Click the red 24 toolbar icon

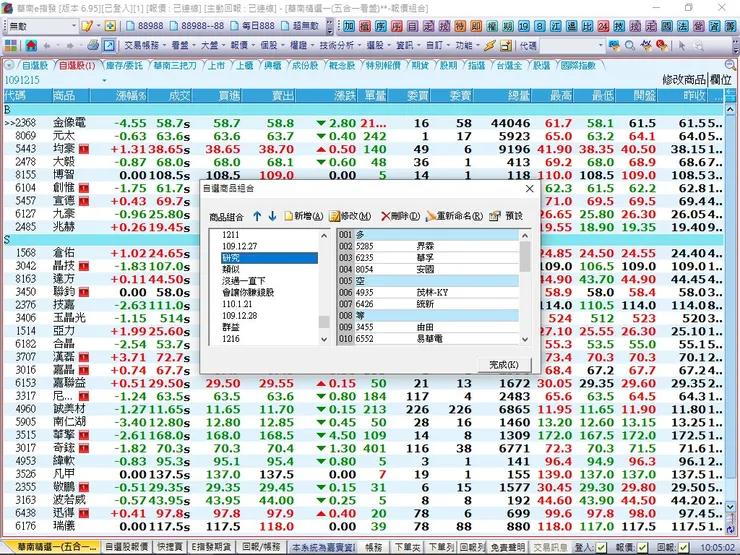[x=603, y=26]
